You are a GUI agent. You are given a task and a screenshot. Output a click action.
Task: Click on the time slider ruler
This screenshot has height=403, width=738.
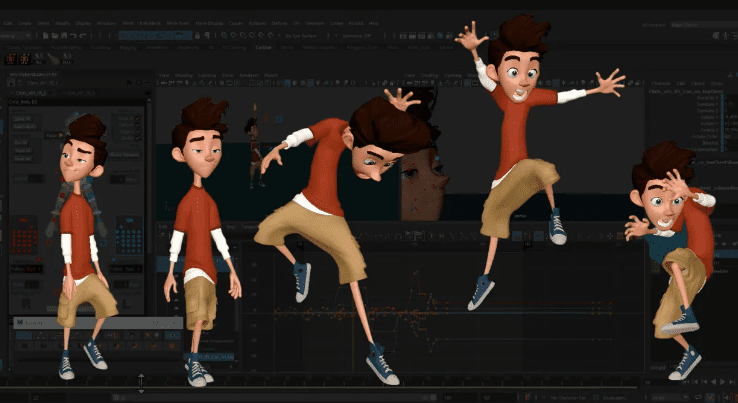click(320, 380)
